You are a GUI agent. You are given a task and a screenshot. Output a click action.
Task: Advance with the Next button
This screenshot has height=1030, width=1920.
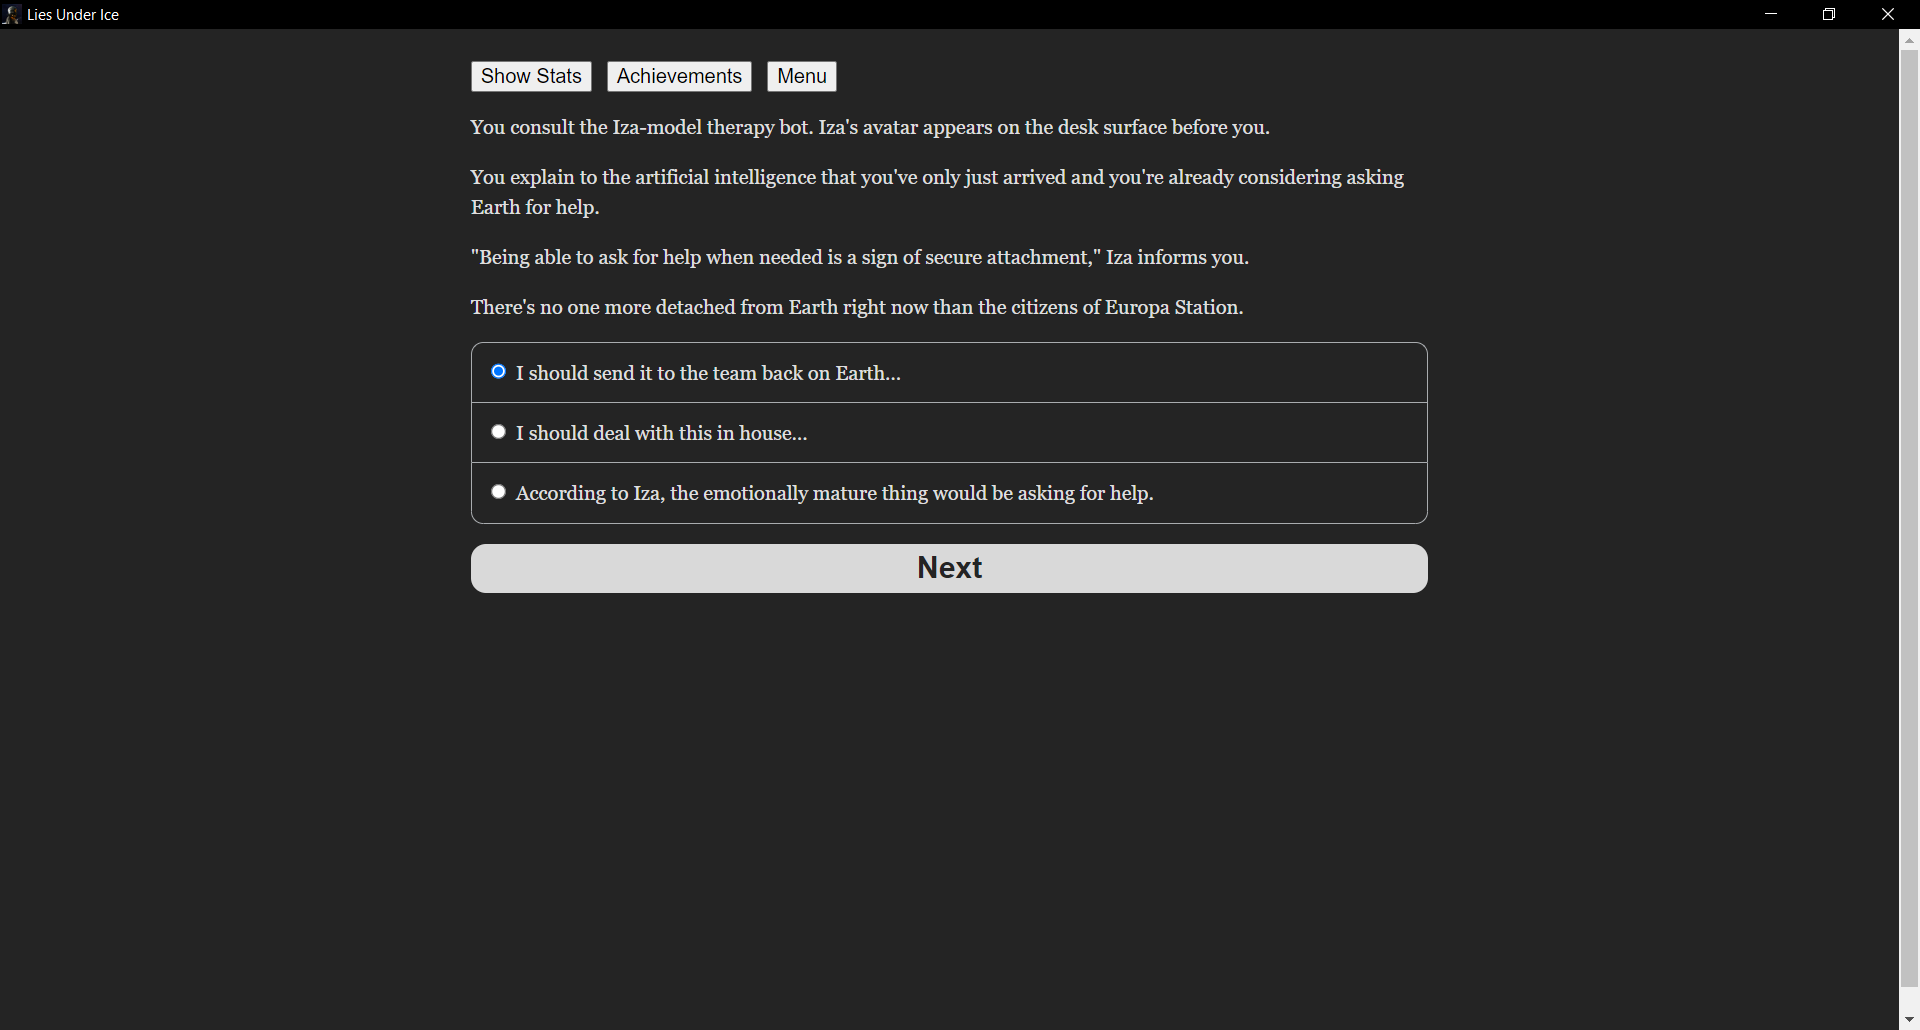click(x=949, y=568)
